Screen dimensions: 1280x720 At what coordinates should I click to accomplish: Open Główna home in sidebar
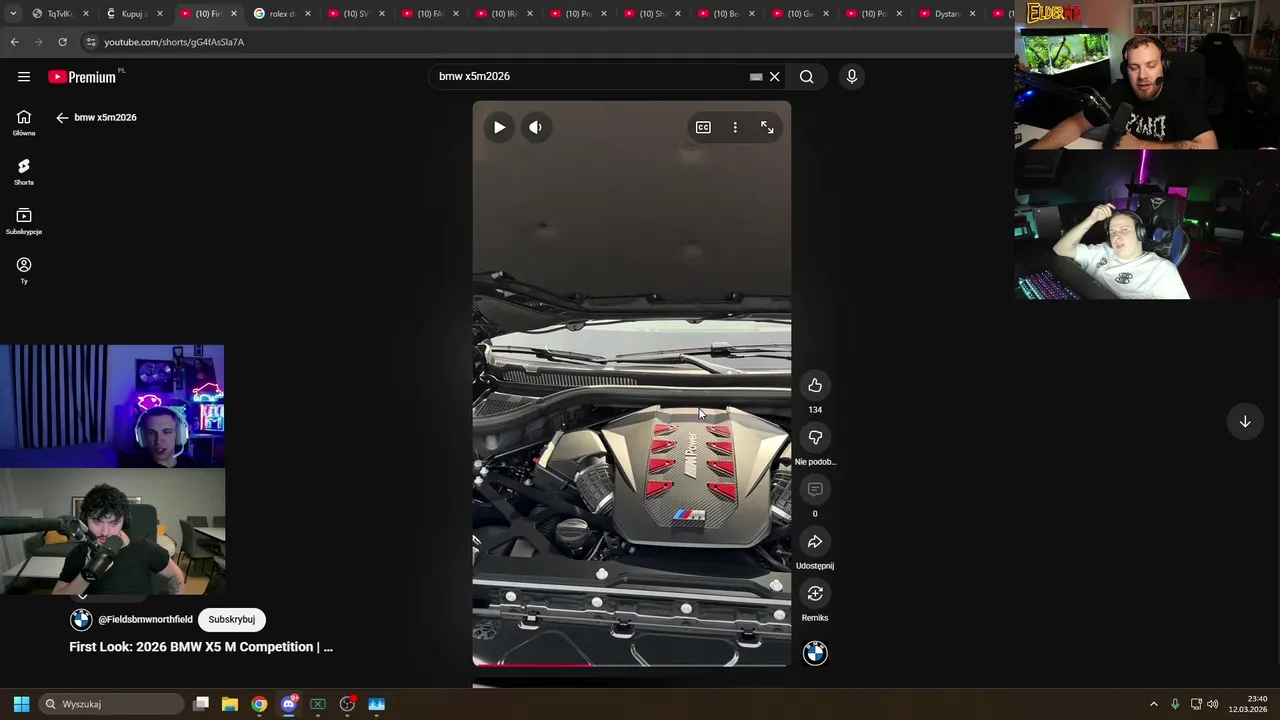[x=24, y=123]
